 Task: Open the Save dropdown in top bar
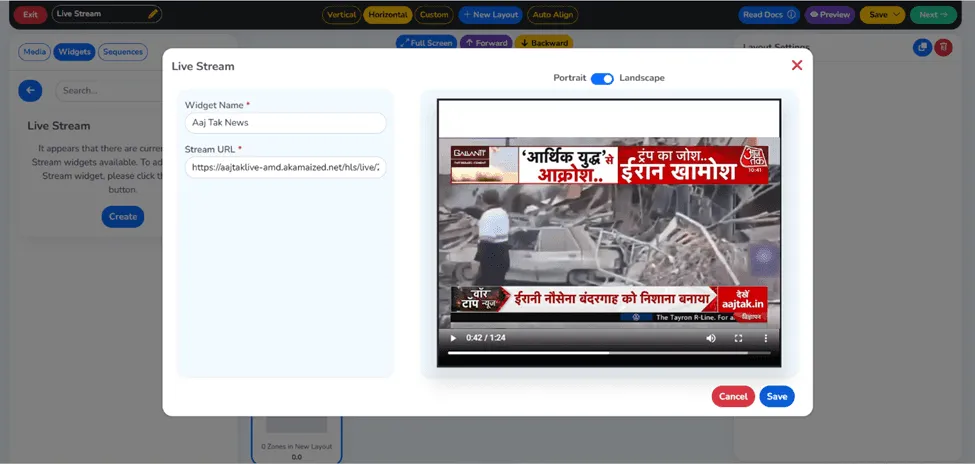[x=882, y=15]
